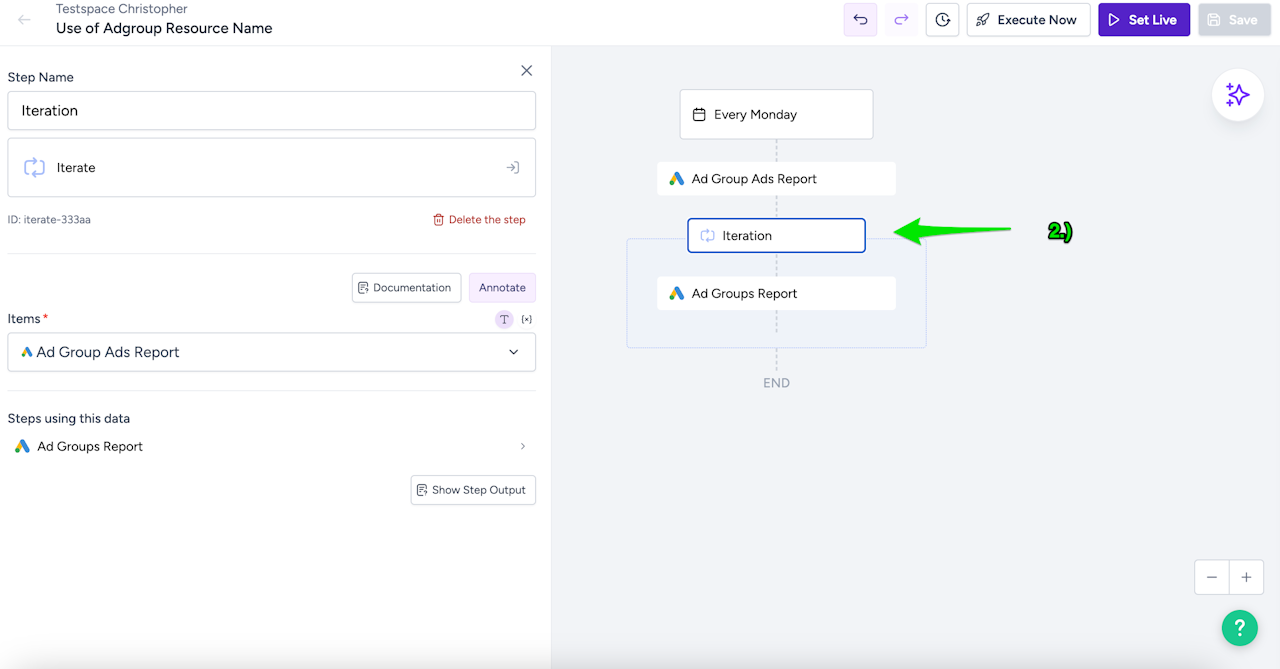Viewport: 1280px width, 669px height.
Task: Undo the last change
Action: pos(861,20)
